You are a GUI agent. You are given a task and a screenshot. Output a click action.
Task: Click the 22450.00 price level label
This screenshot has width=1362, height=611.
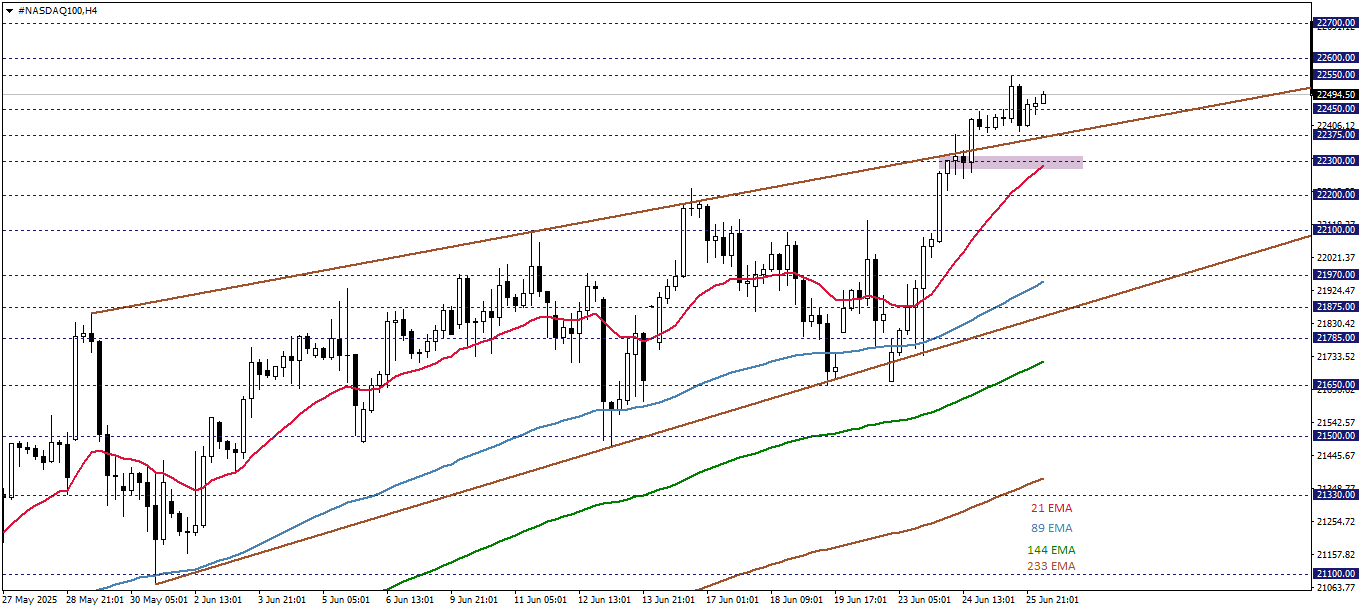[1336, 109]
